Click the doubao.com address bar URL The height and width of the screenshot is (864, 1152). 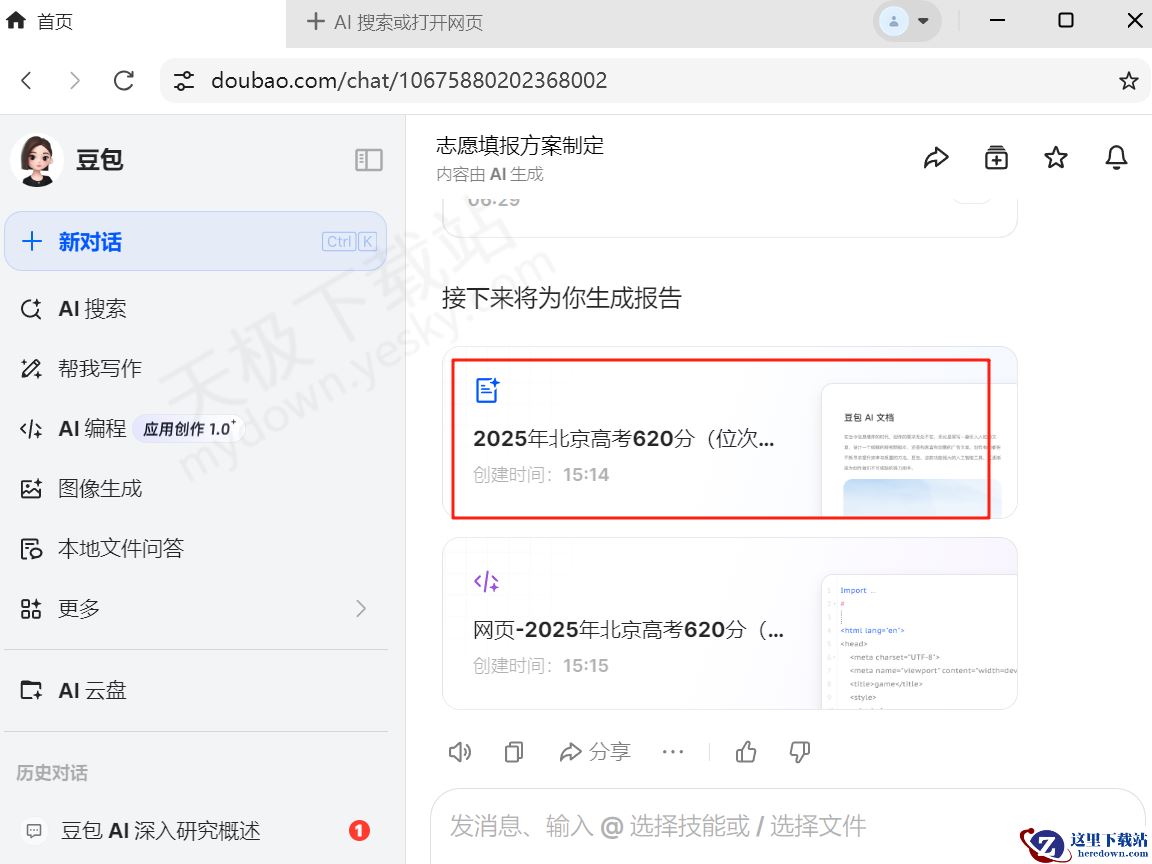pyautogui.click(x=409, y=80)
